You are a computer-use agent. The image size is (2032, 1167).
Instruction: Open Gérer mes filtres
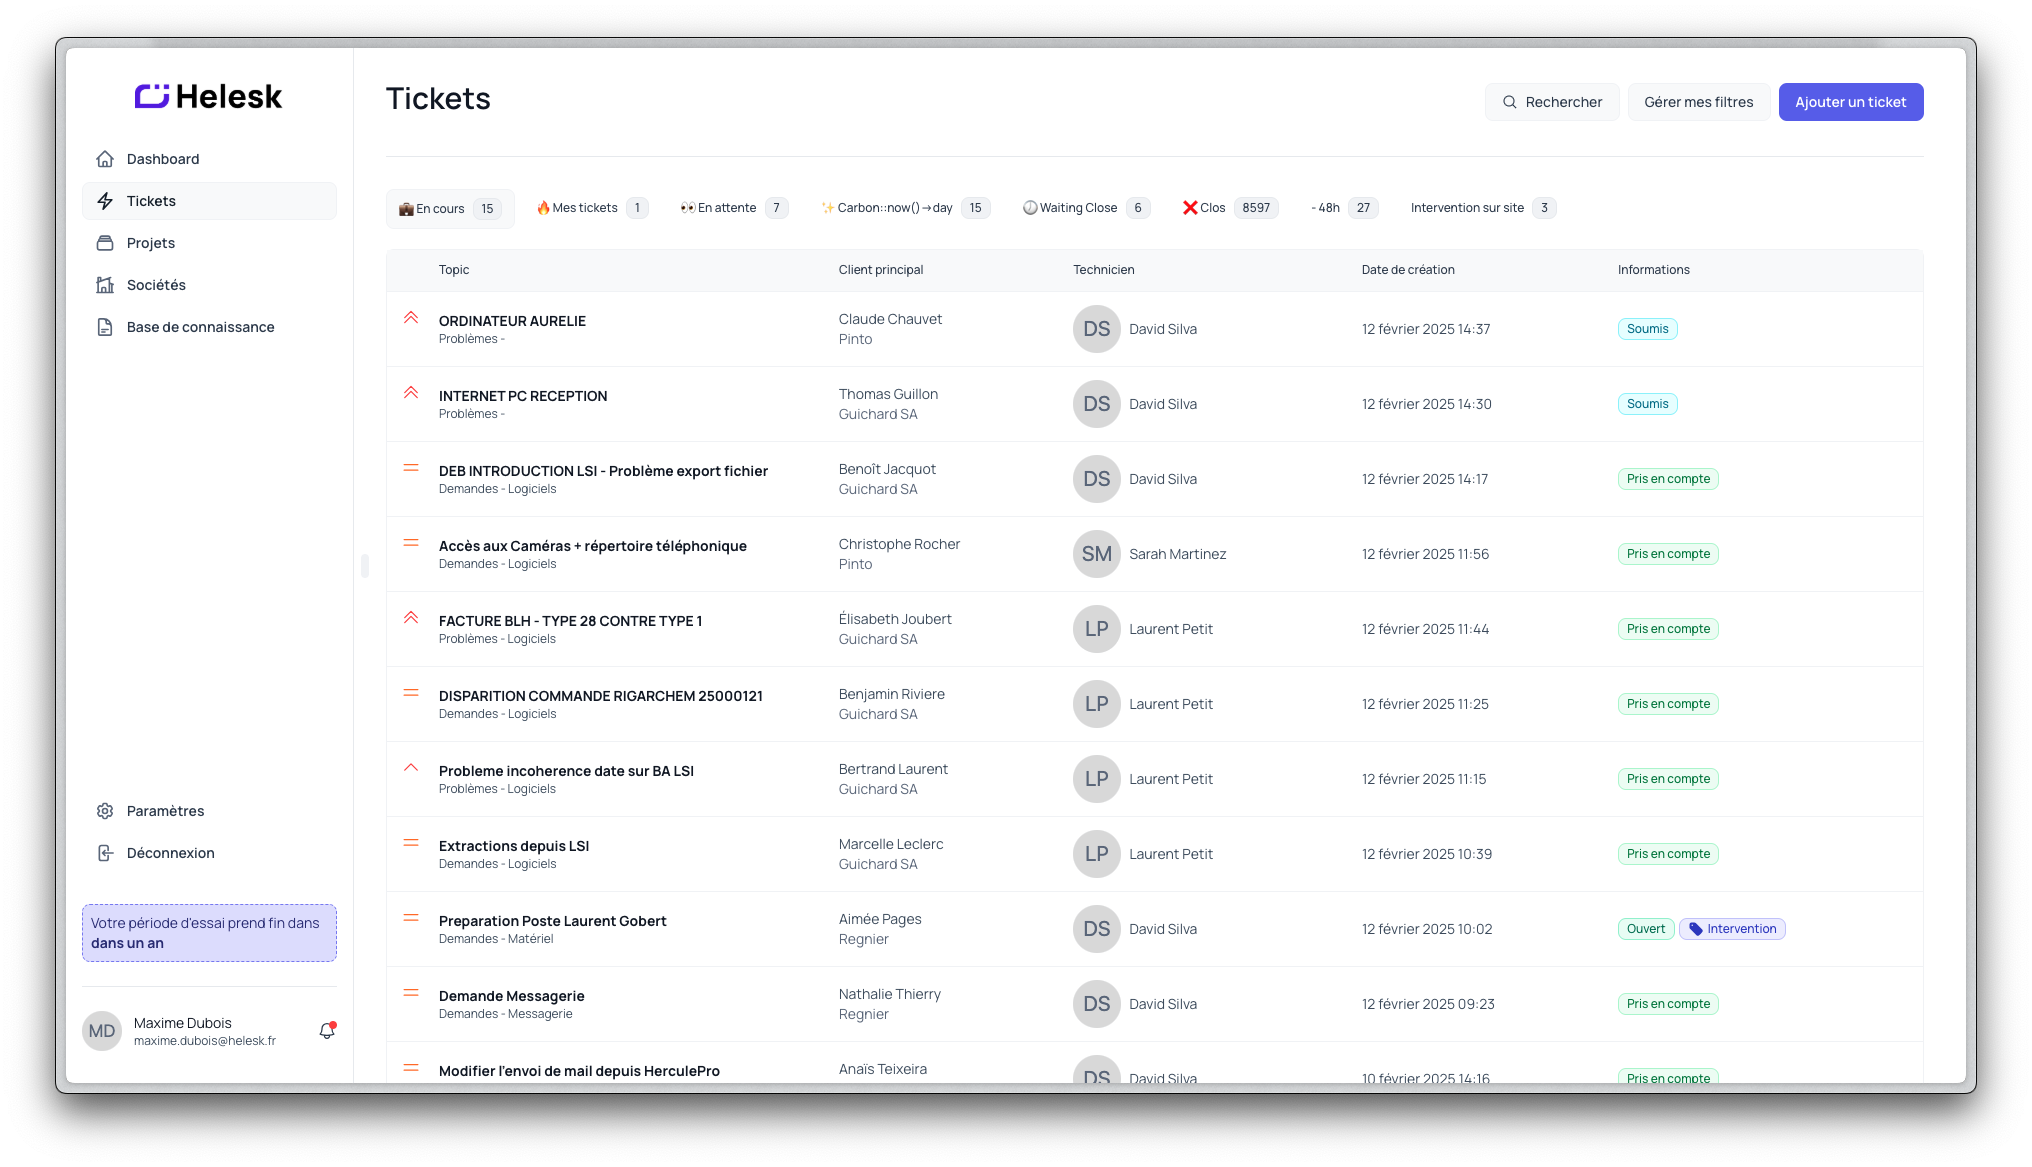(x=1698, y=102)
